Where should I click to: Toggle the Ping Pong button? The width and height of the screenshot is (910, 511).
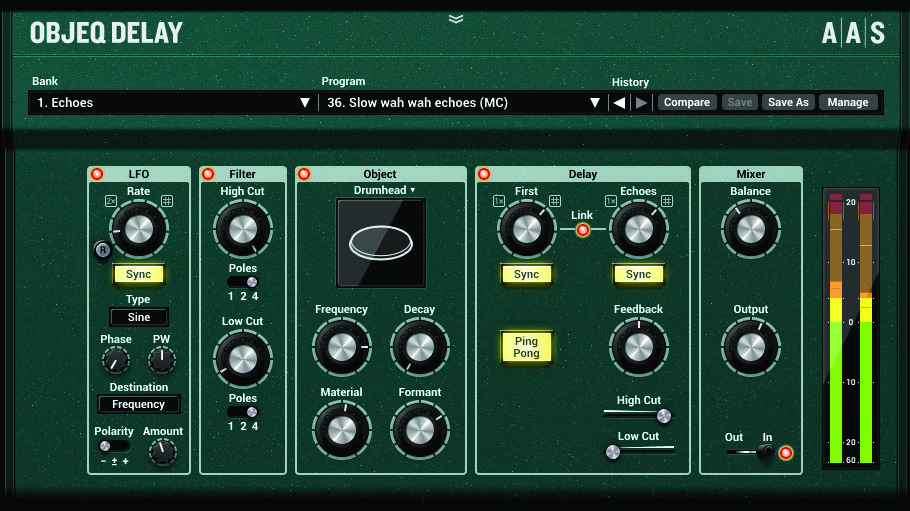[526, 347]
